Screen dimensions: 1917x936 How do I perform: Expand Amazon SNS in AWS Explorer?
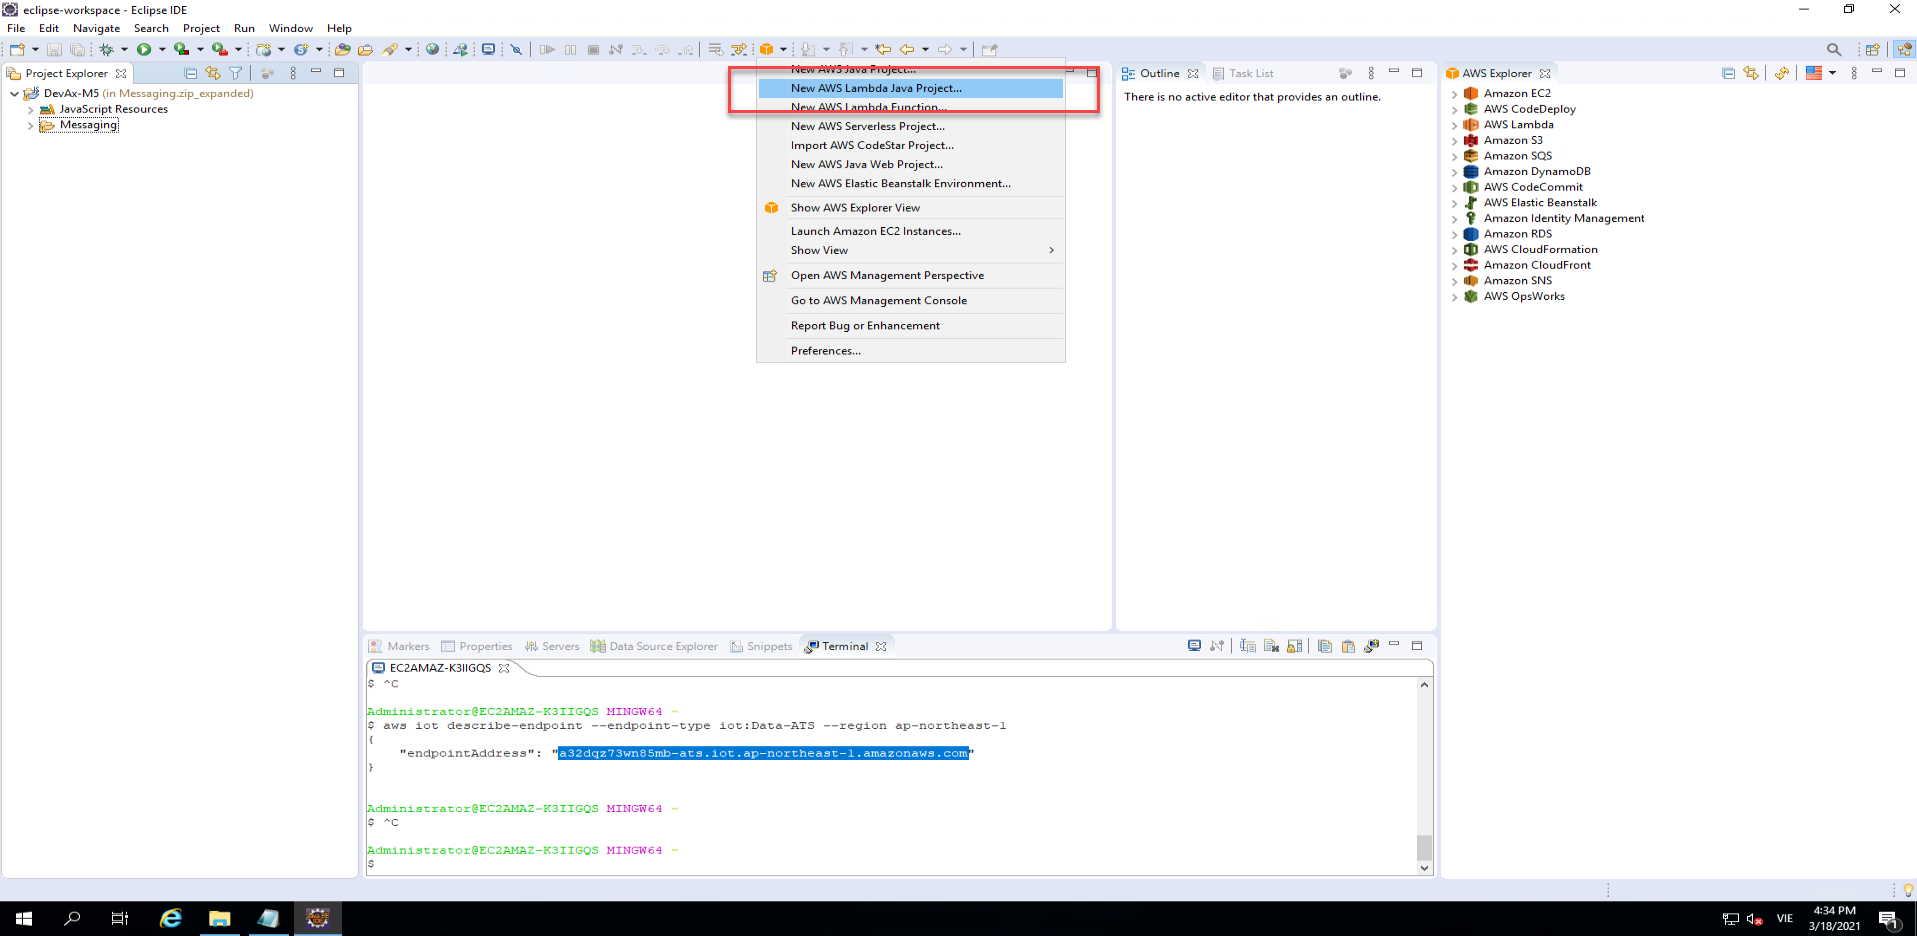point(1454,281)
